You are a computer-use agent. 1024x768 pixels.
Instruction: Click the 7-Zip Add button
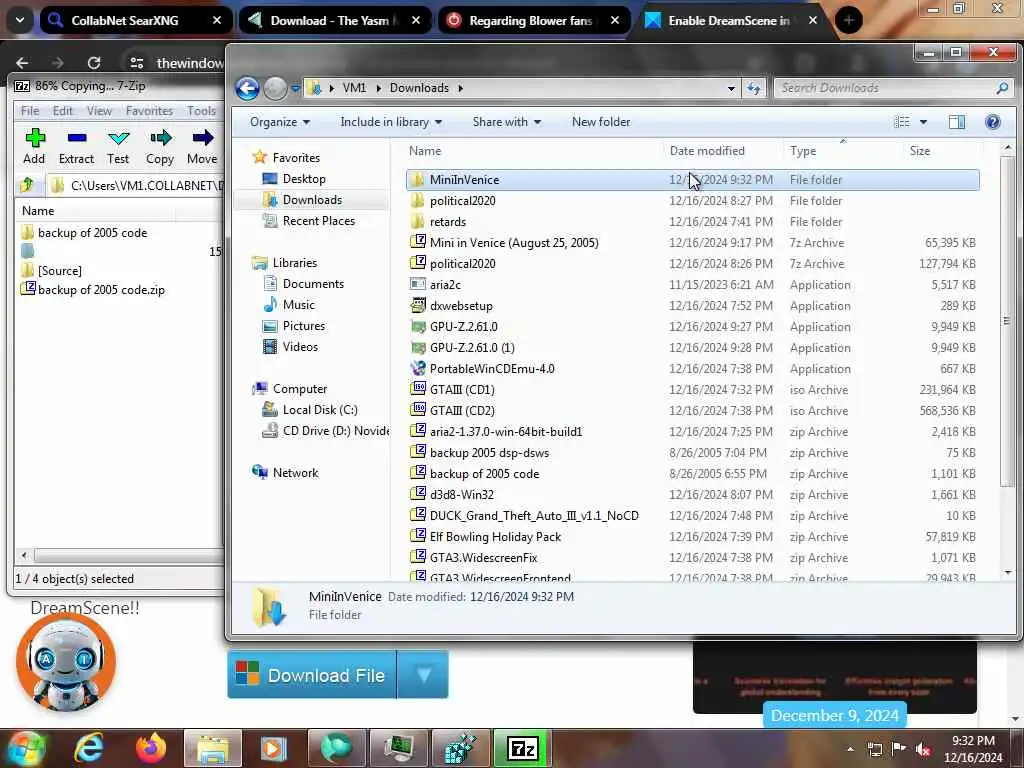(34, 146)
